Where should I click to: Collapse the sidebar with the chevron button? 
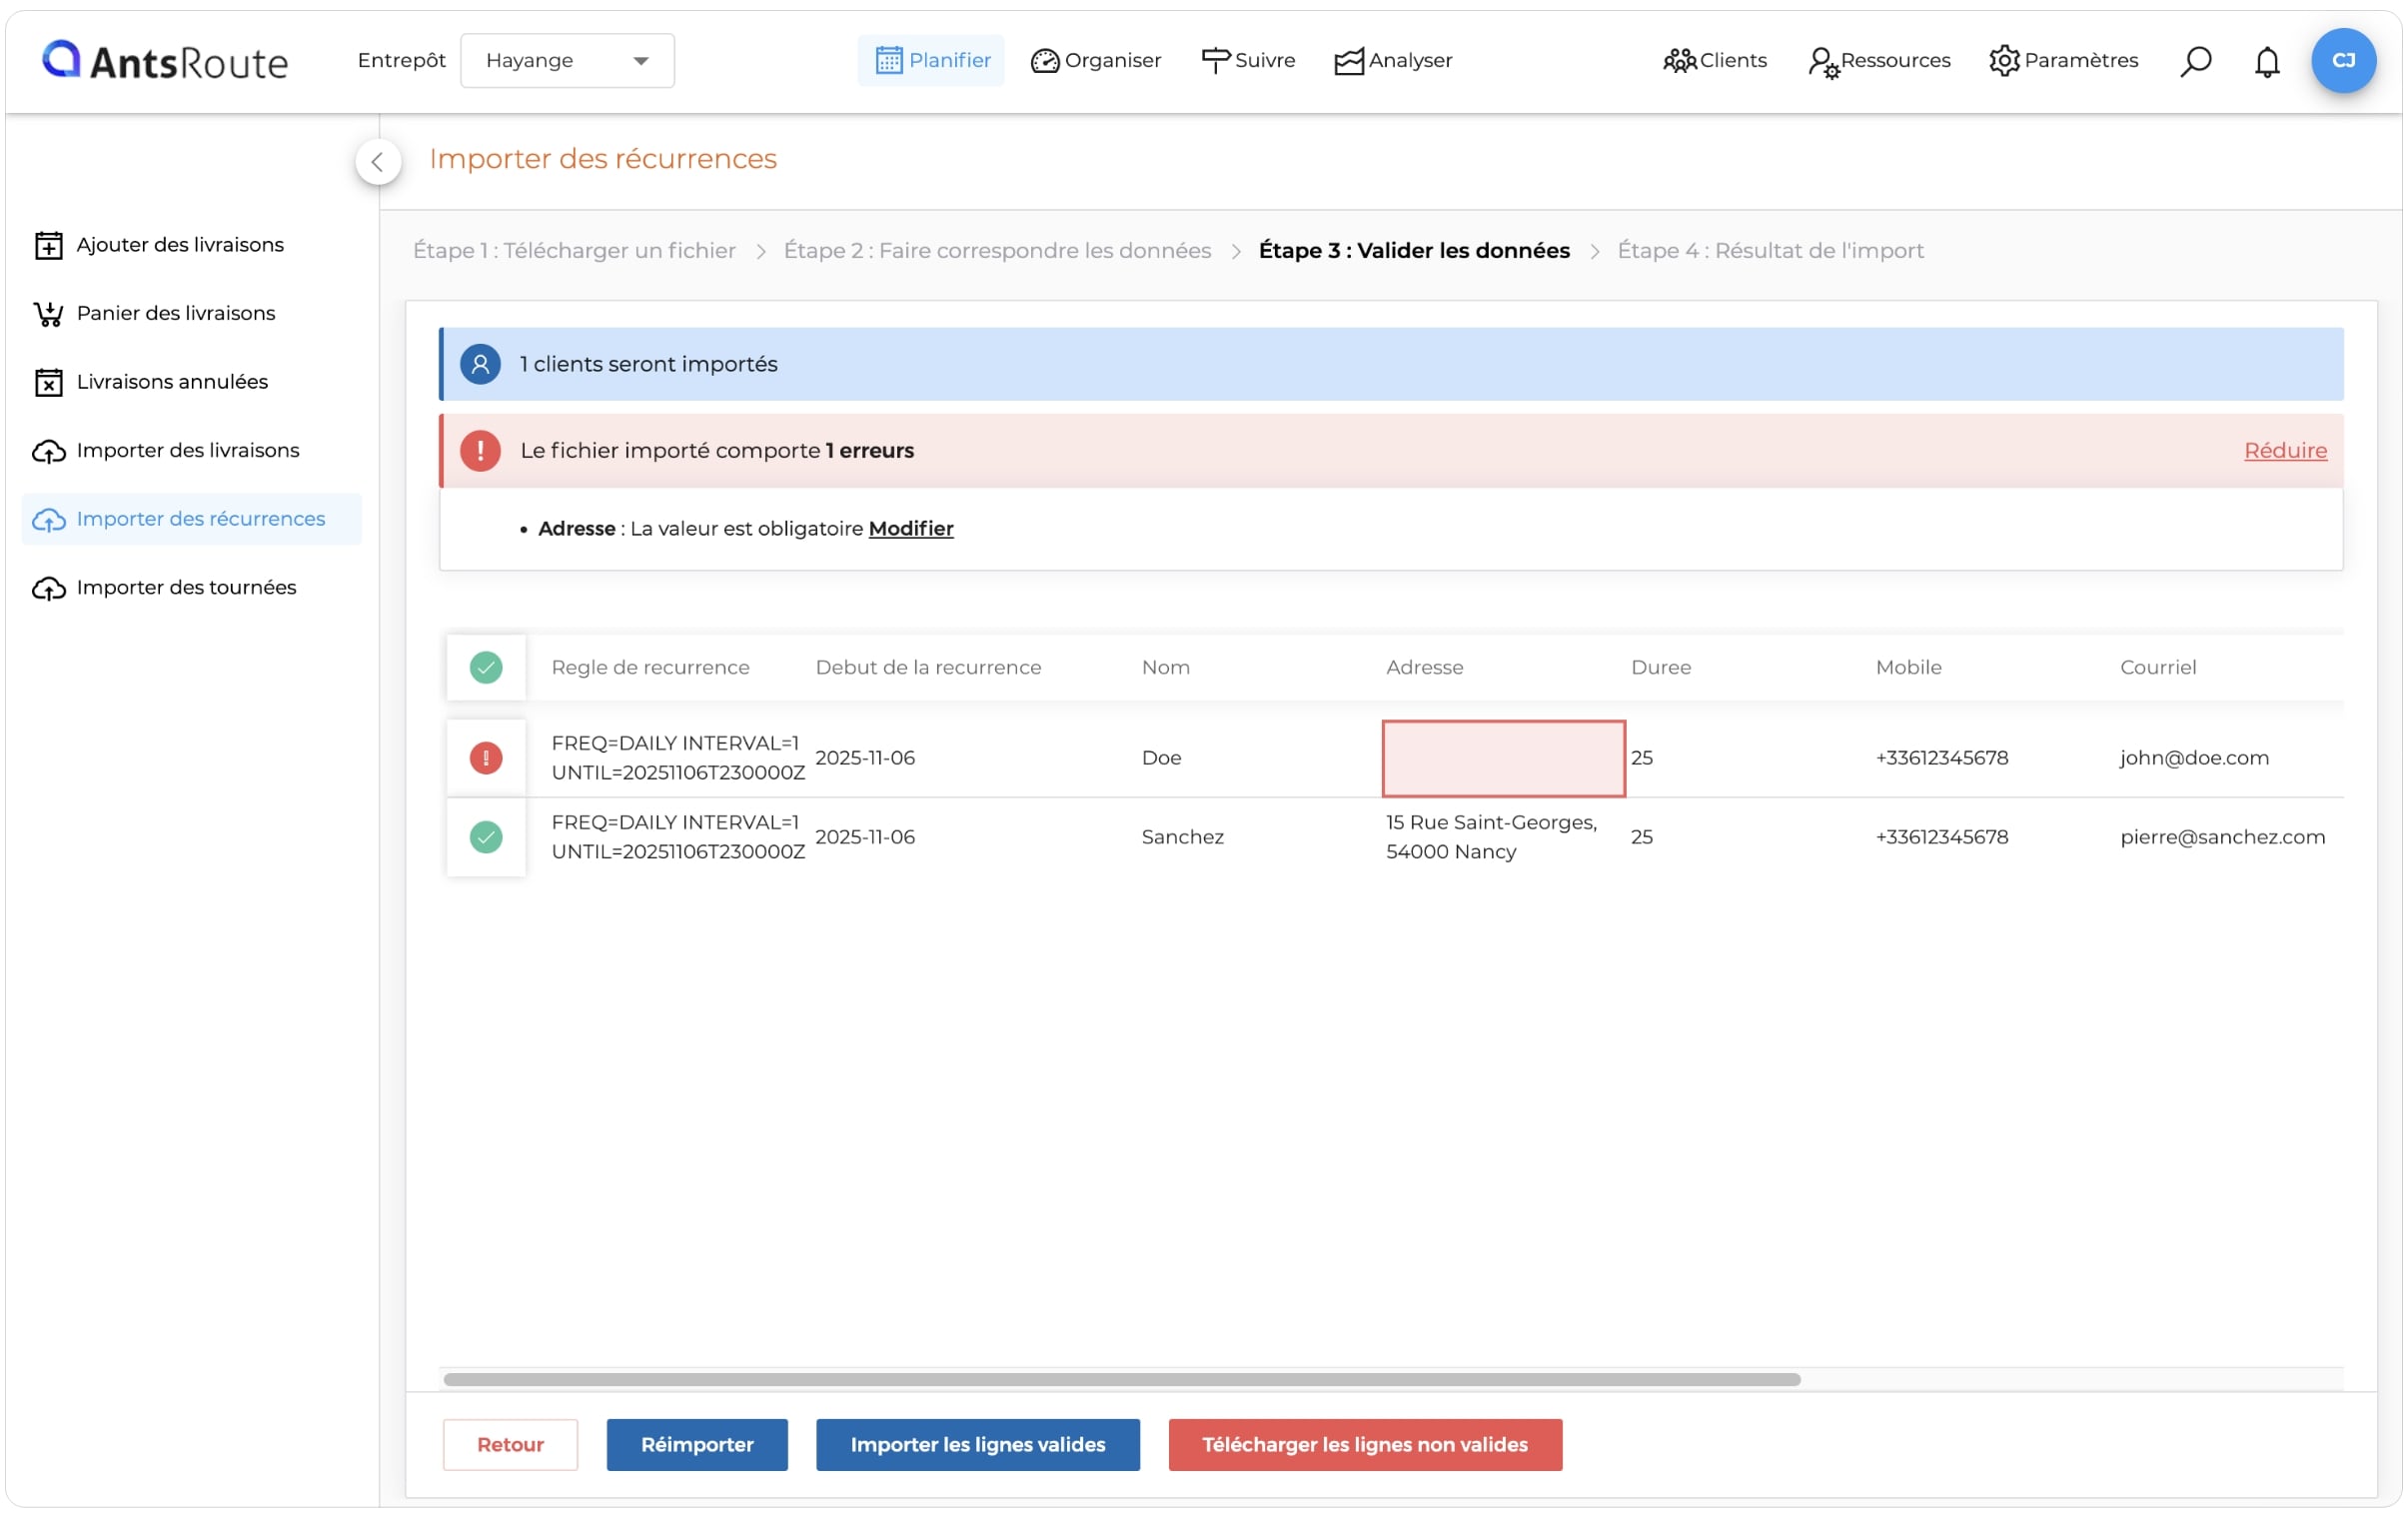coord(378,161)
